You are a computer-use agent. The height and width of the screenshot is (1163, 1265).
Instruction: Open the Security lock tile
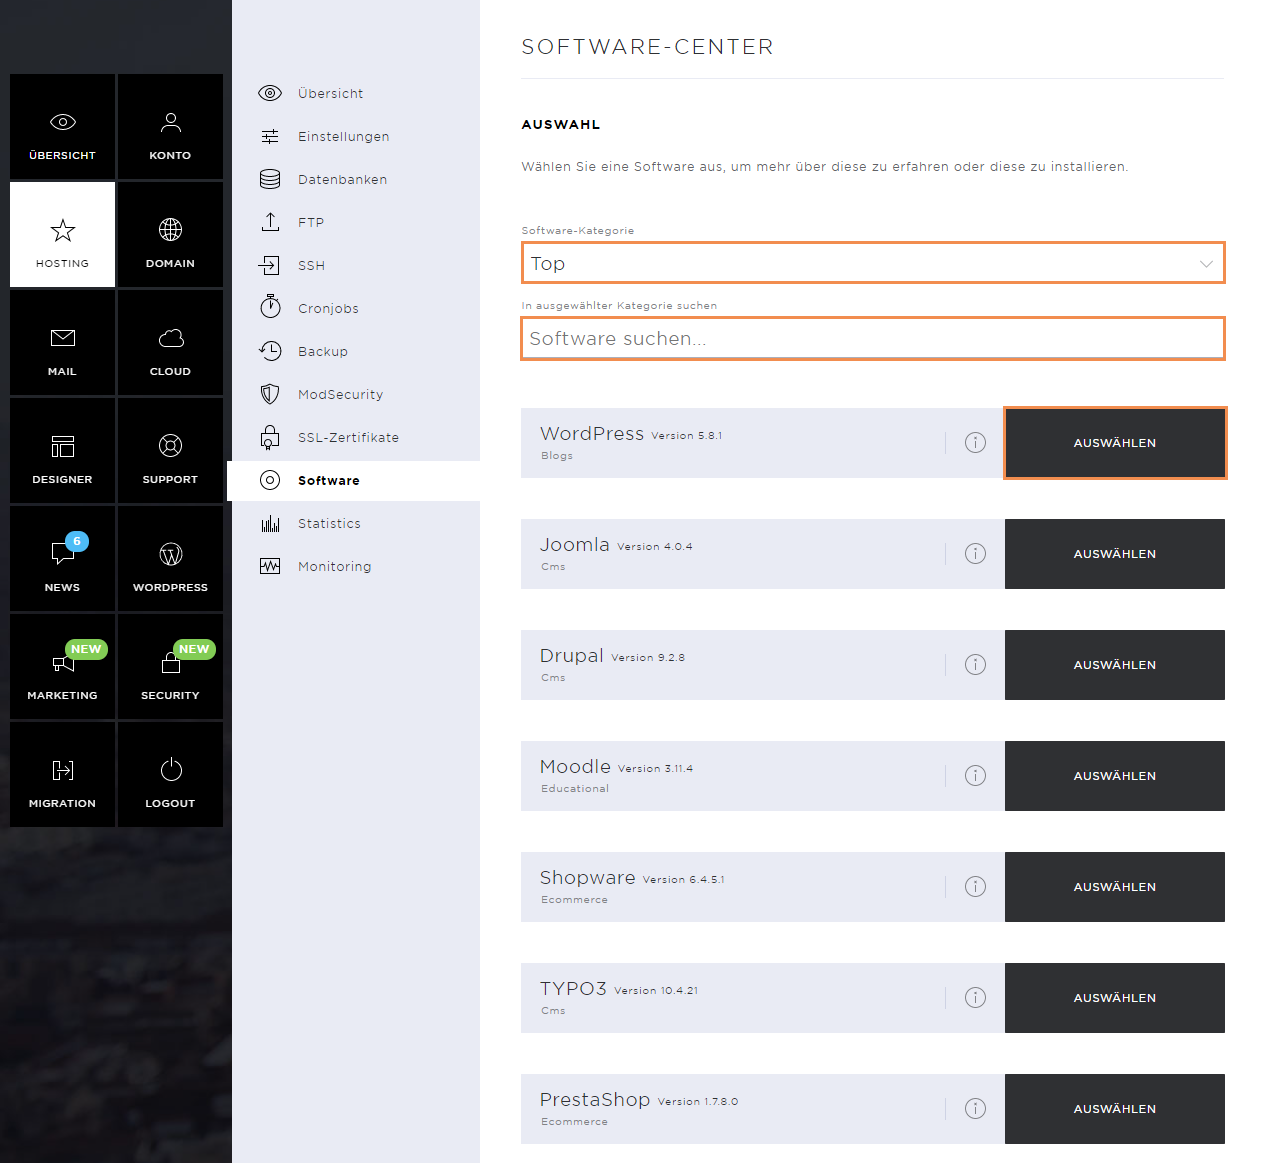coord(170,667)
